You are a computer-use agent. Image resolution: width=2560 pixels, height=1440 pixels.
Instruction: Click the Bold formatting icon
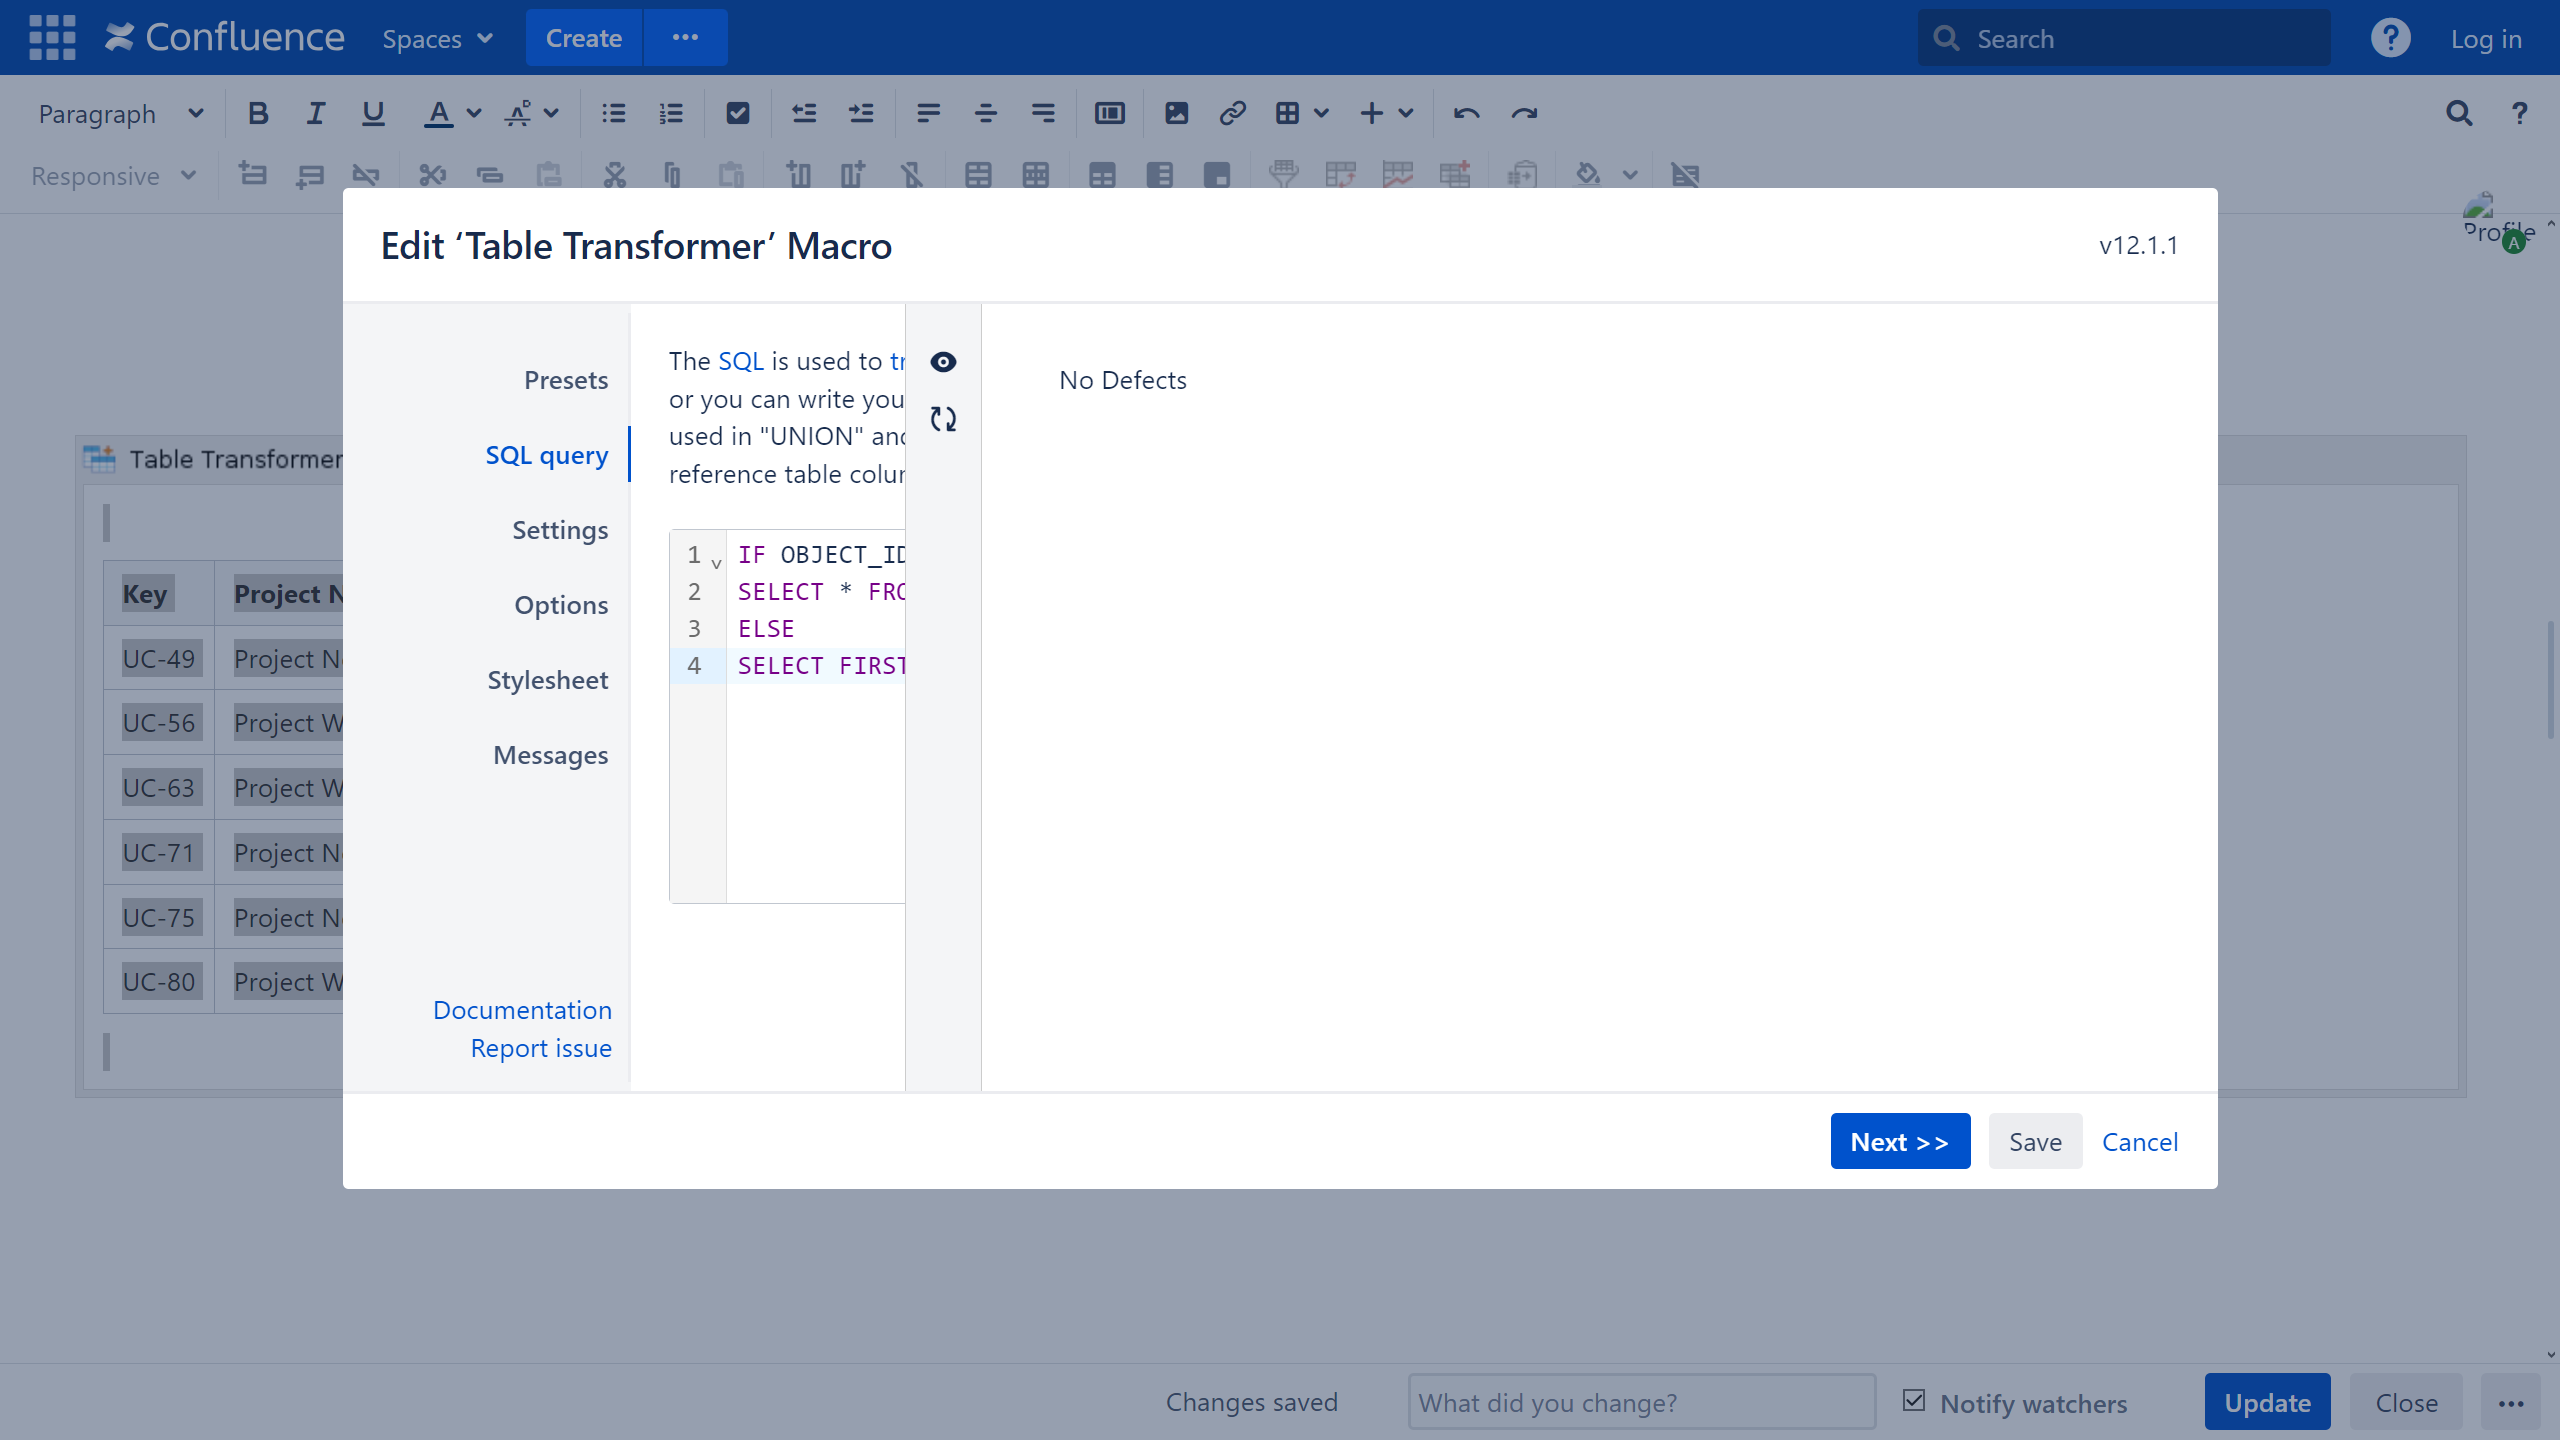(x=258, y=113)
